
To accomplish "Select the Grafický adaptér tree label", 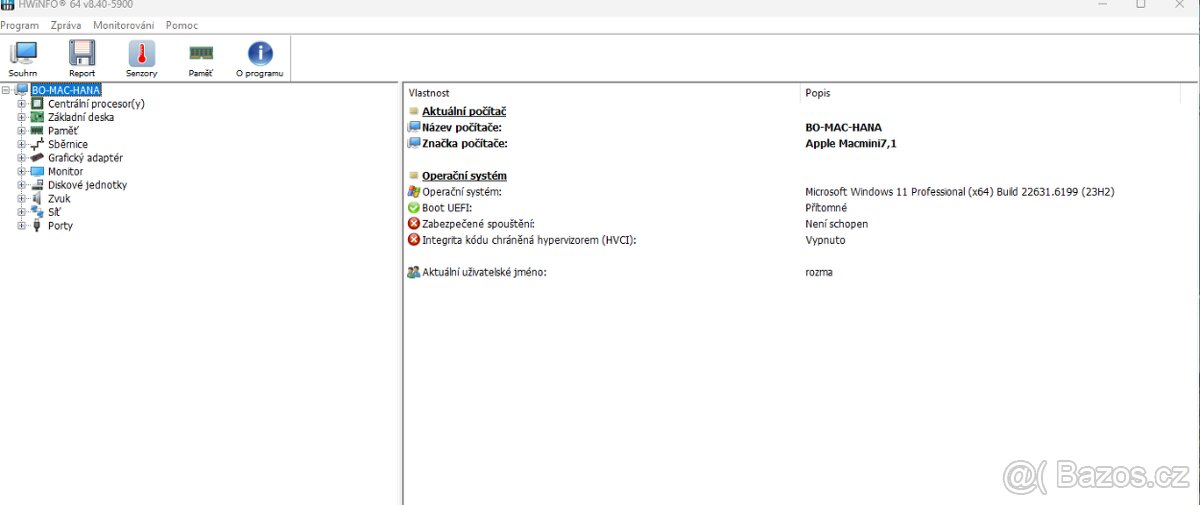I will pyautogui.click(x=85, y=157).
